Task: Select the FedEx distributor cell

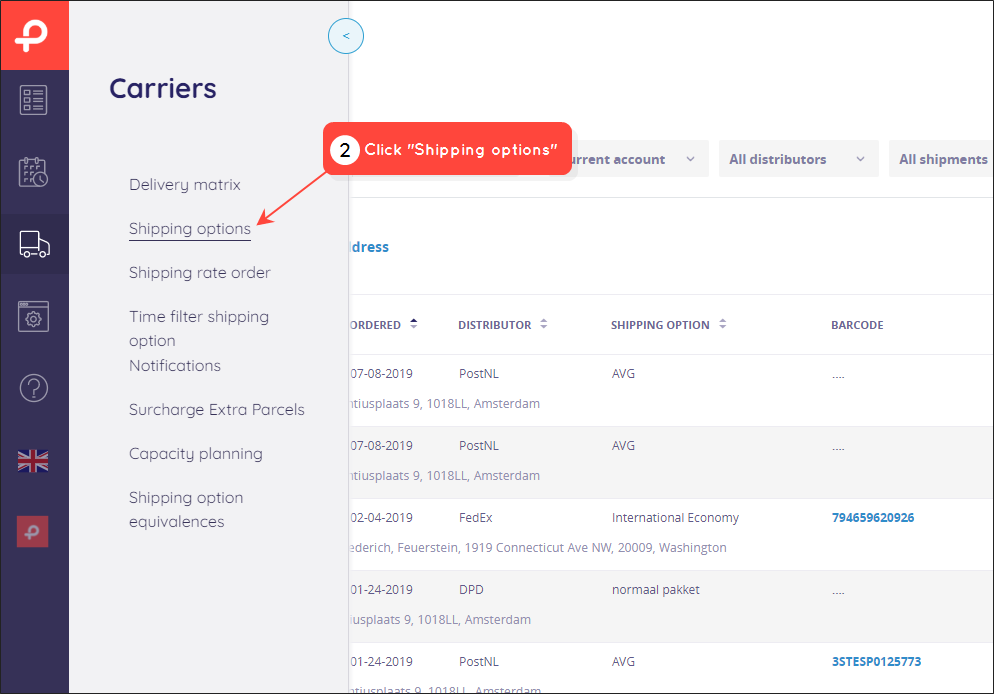Action: pyautogui.click(x=475, y=518)
